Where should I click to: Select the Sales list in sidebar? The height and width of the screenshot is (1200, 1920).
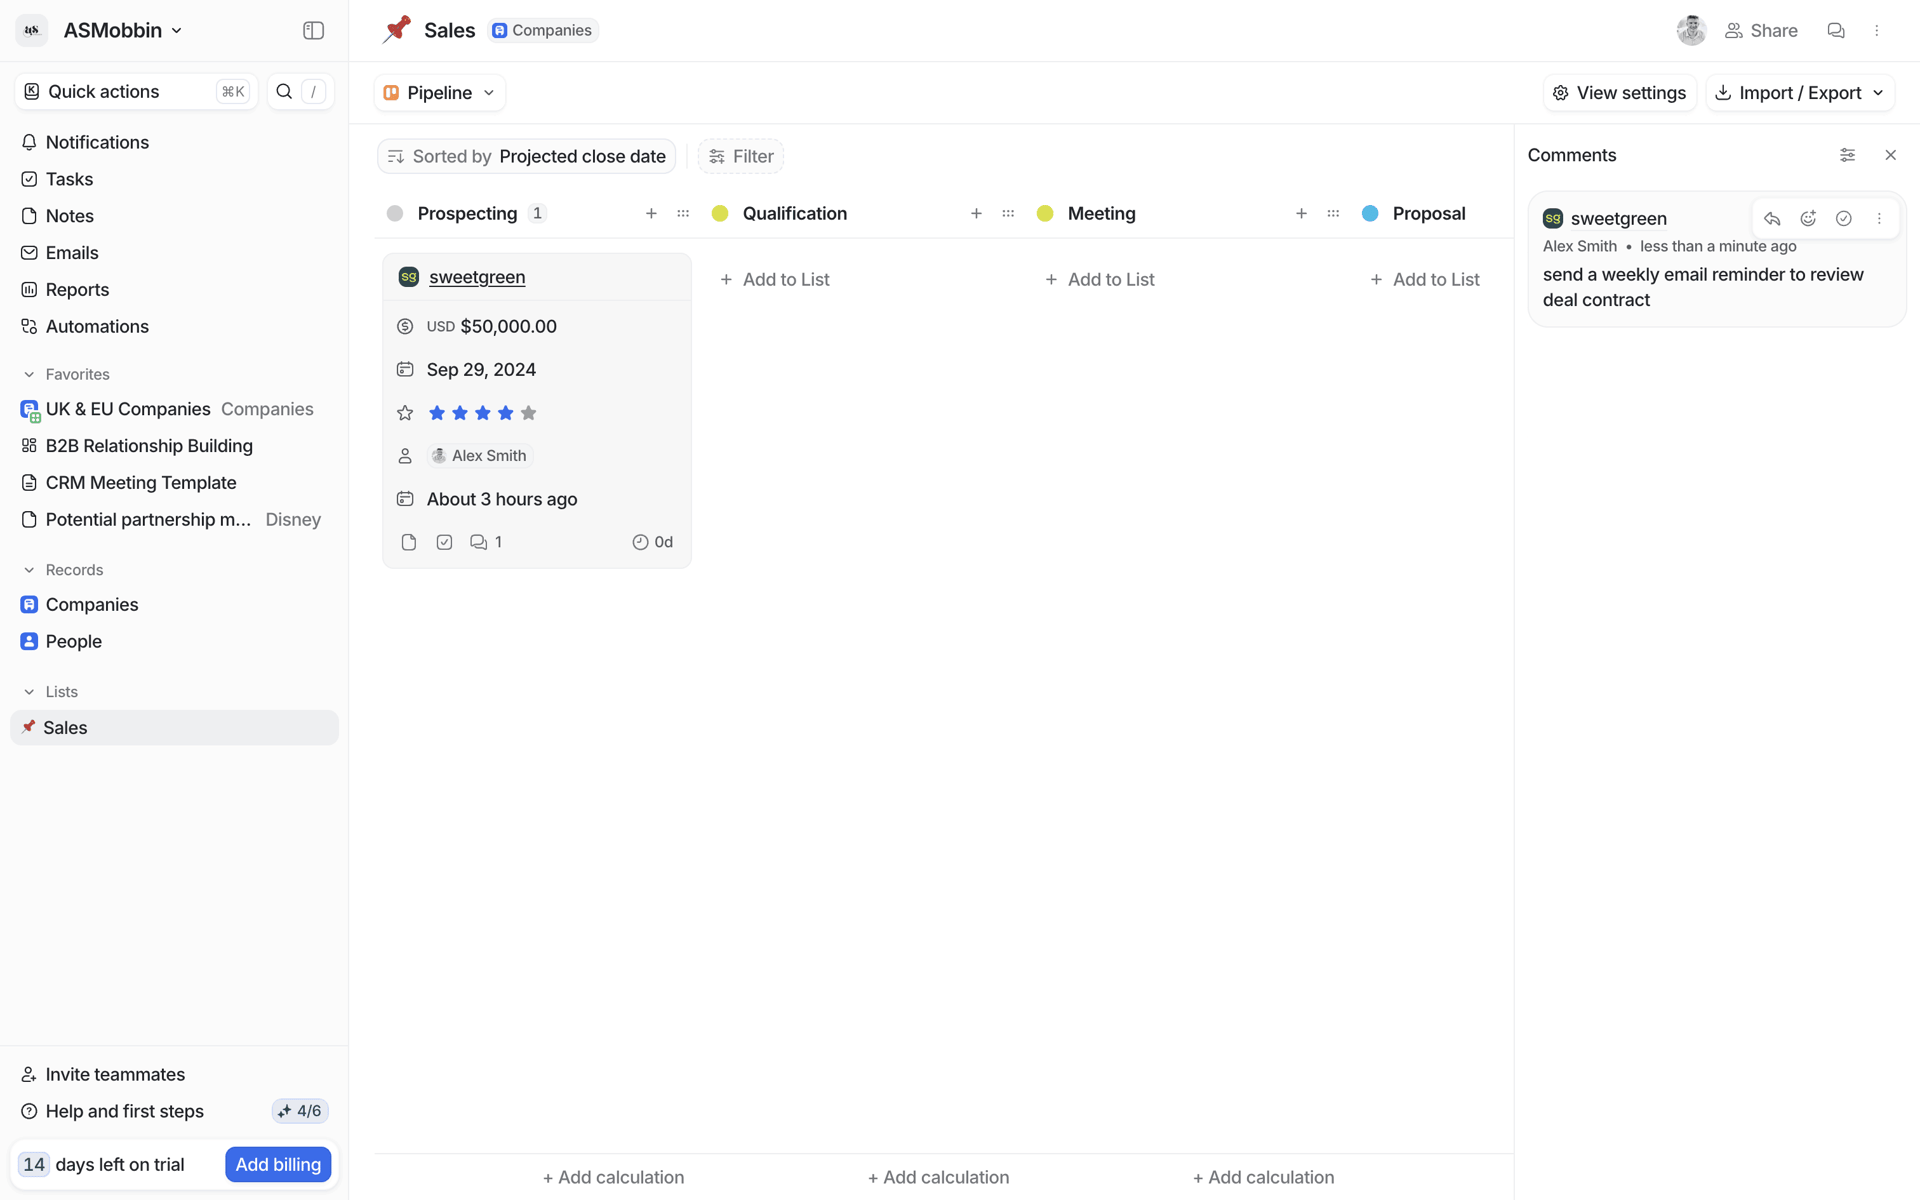click(174, 728)
